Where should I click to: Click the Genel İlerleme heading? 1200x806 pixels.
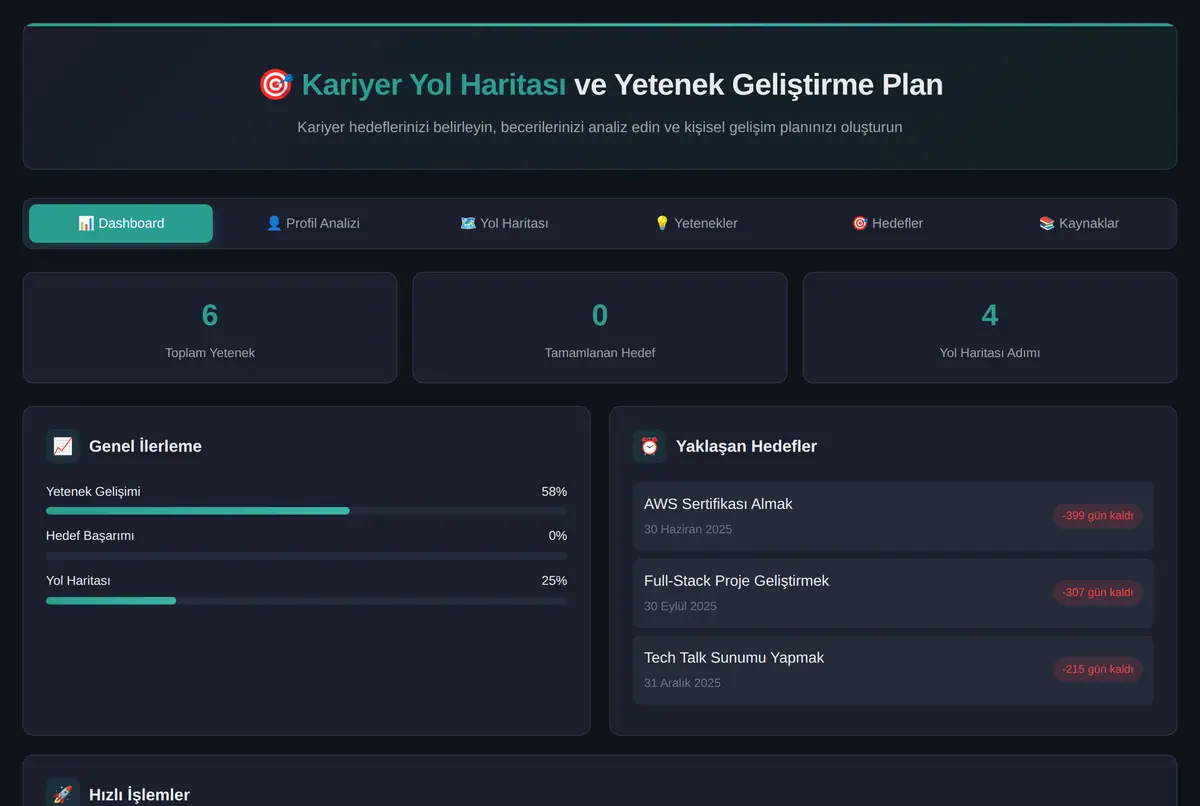[145, 446]
